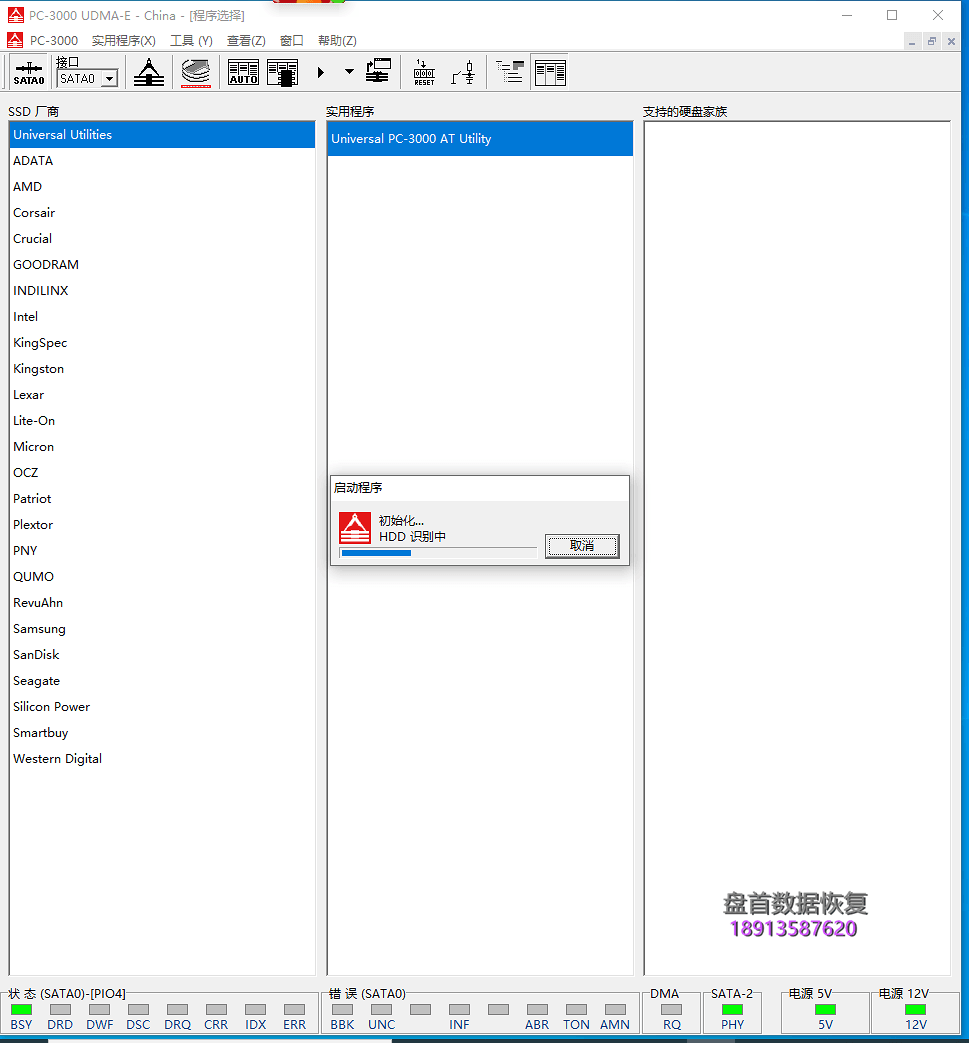The image size is (969, 1043).
Task: Select KingSpec vendor
Action: tap(162, 342)
